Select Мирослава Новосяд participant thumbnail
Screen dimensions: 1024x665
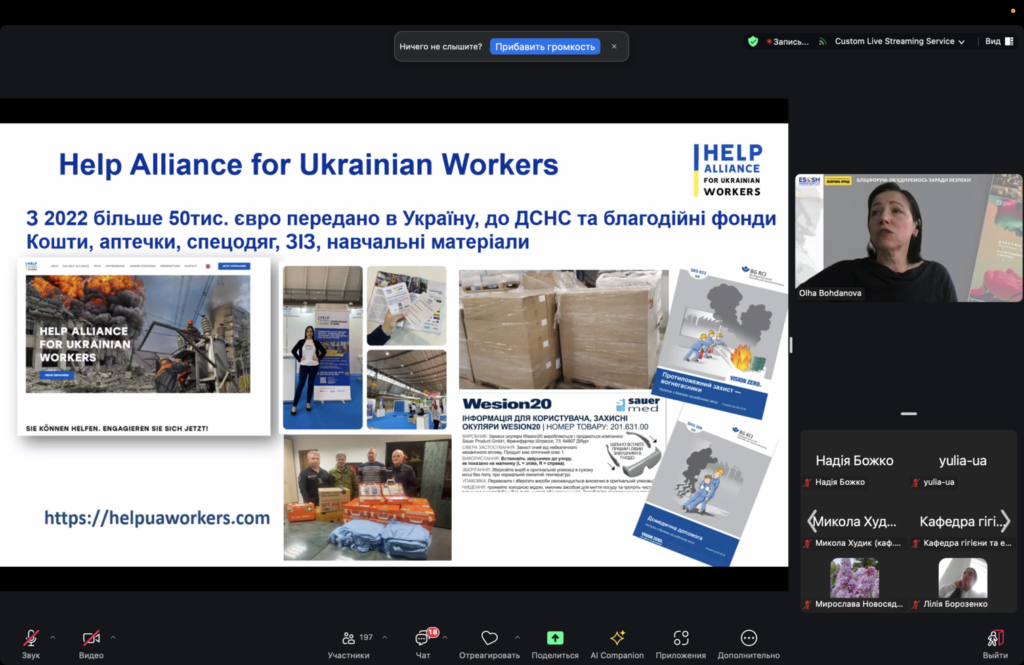click(x=854, y=578)
